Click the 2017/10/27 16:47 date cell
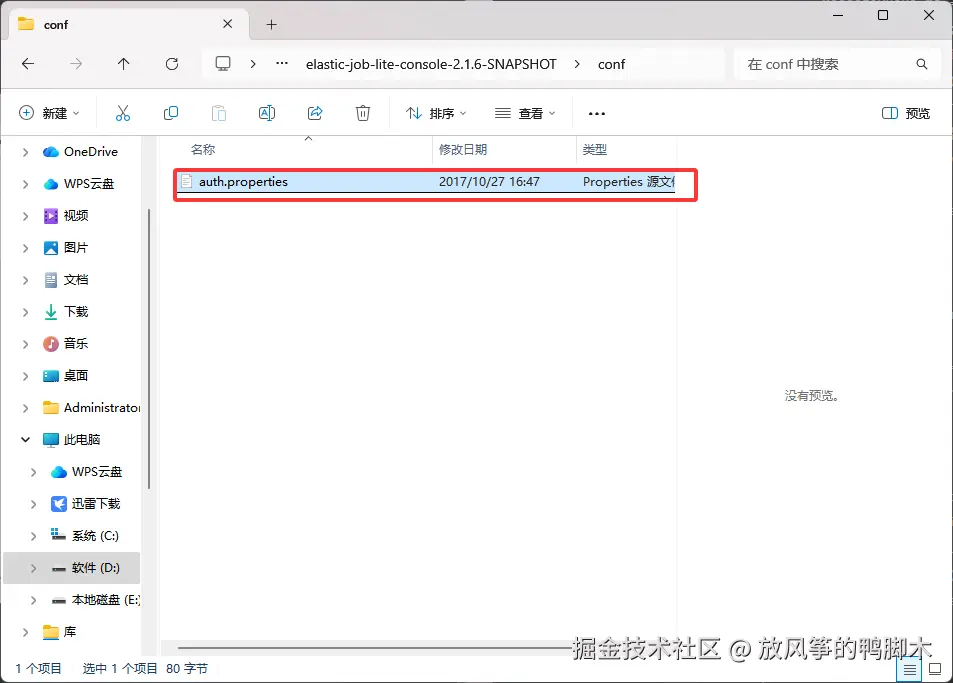Screen dimensions: 953x683 pos(489,182)
